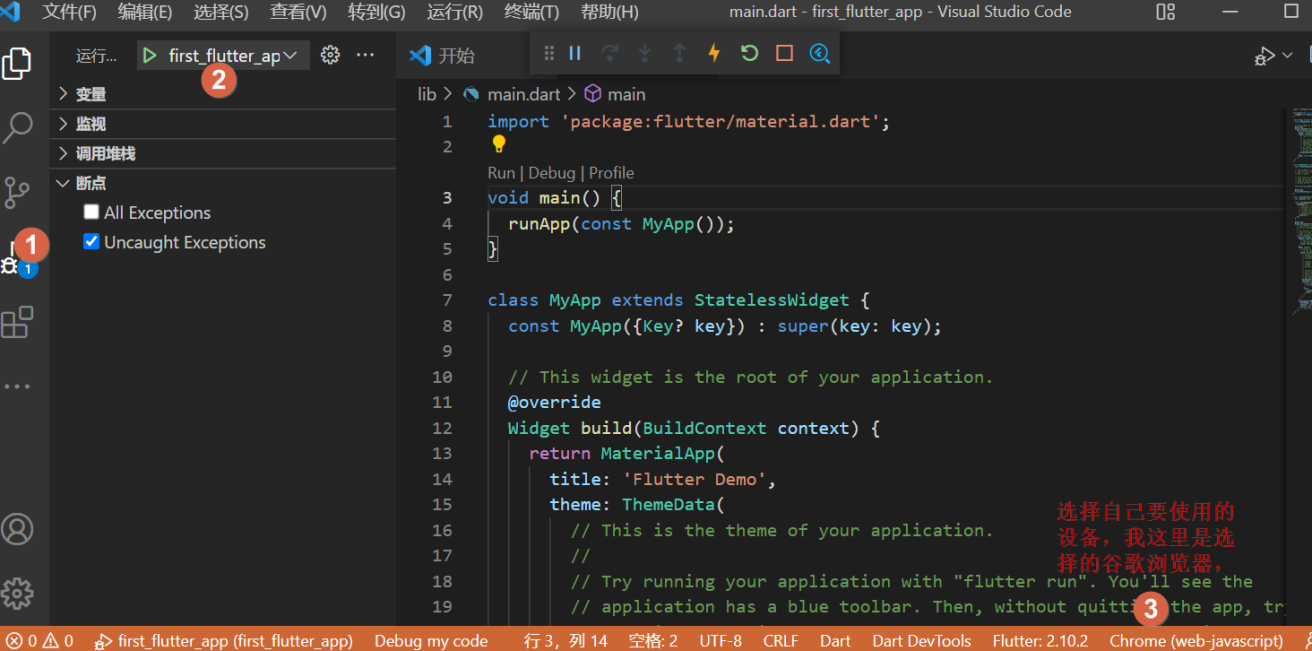
Task: Click first_flutter_app debug target in status bar
Action: (x=223, y=641)
